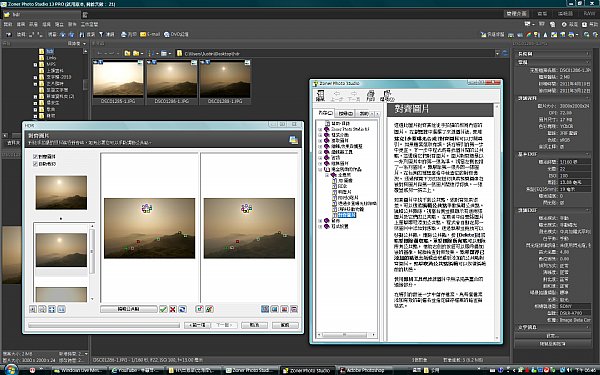Select the DSC01285-1.JPG thumbnail

coord(118,82)
